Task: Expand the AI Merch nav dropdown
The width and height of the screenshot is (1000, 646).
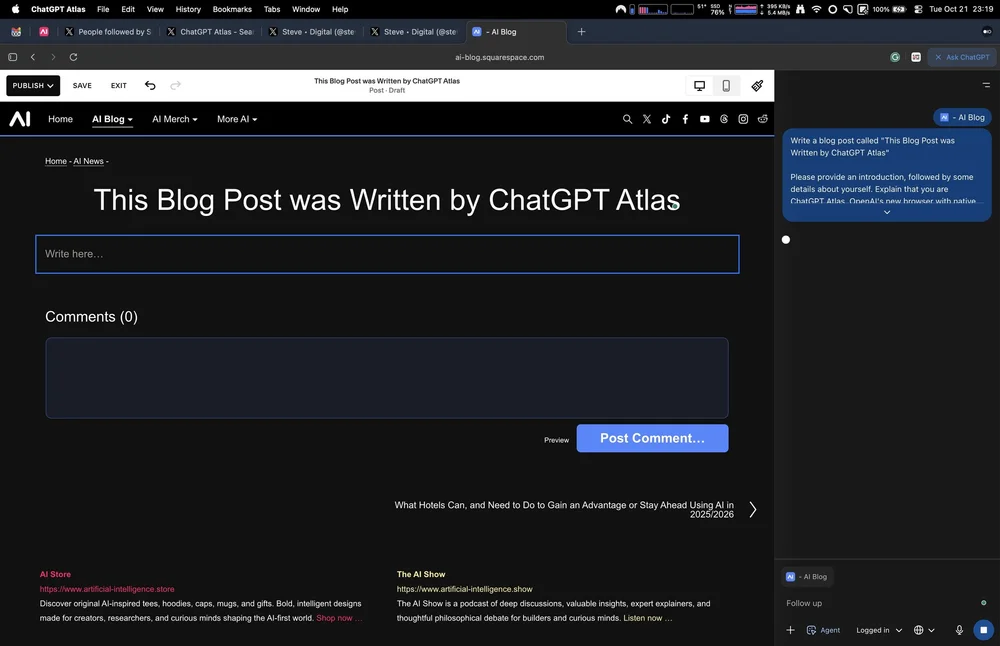Action: 175,119
